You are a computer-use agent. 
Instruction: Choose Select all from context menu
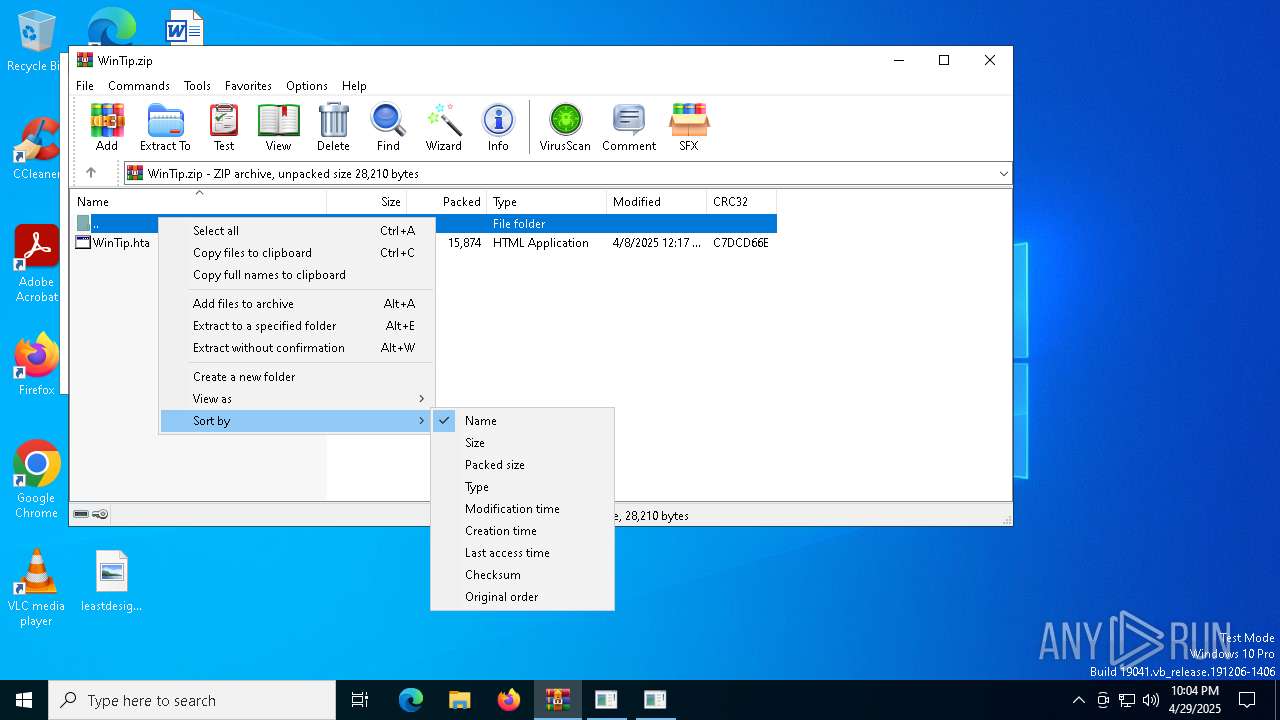pyautogui.click(x=297, y=231)
